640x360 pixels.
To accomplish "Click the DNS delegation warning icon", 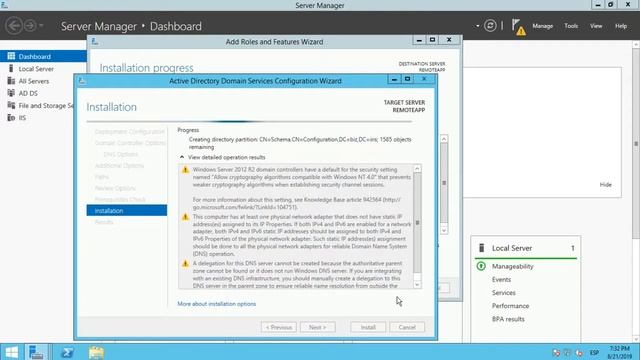I will [185, 264].
